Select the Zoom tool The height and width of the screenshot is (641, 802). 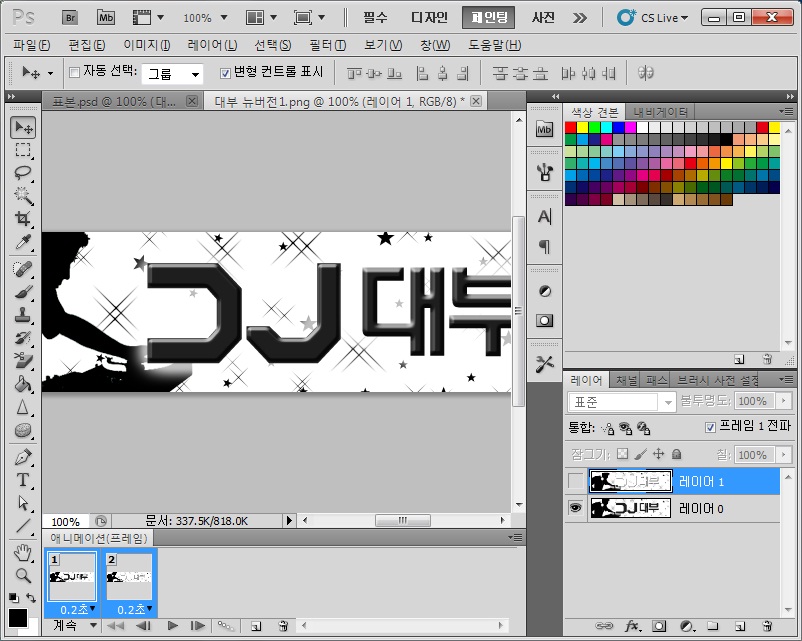(23, 576)
